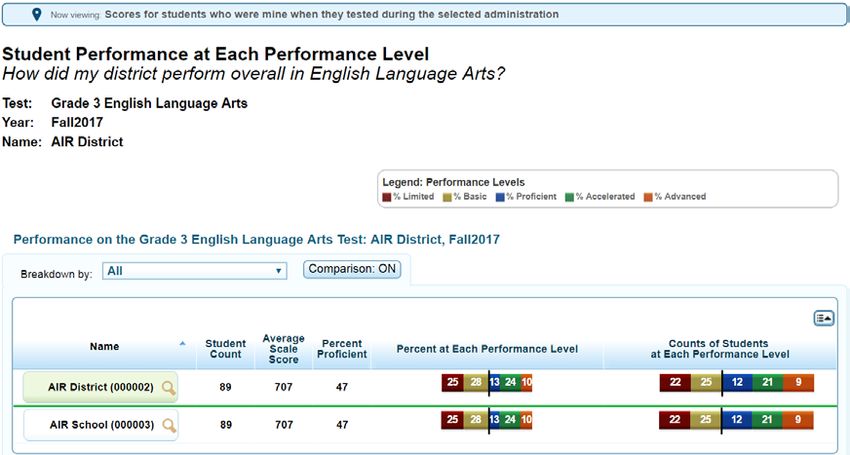
Task: Select the AIR School (000003) row name
Action: coord(101,425)
